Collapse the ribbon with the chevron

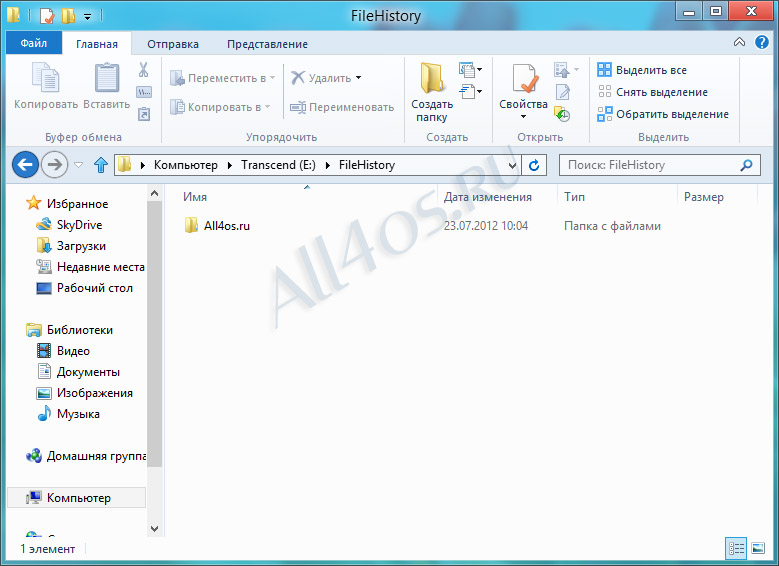point(739,42)
